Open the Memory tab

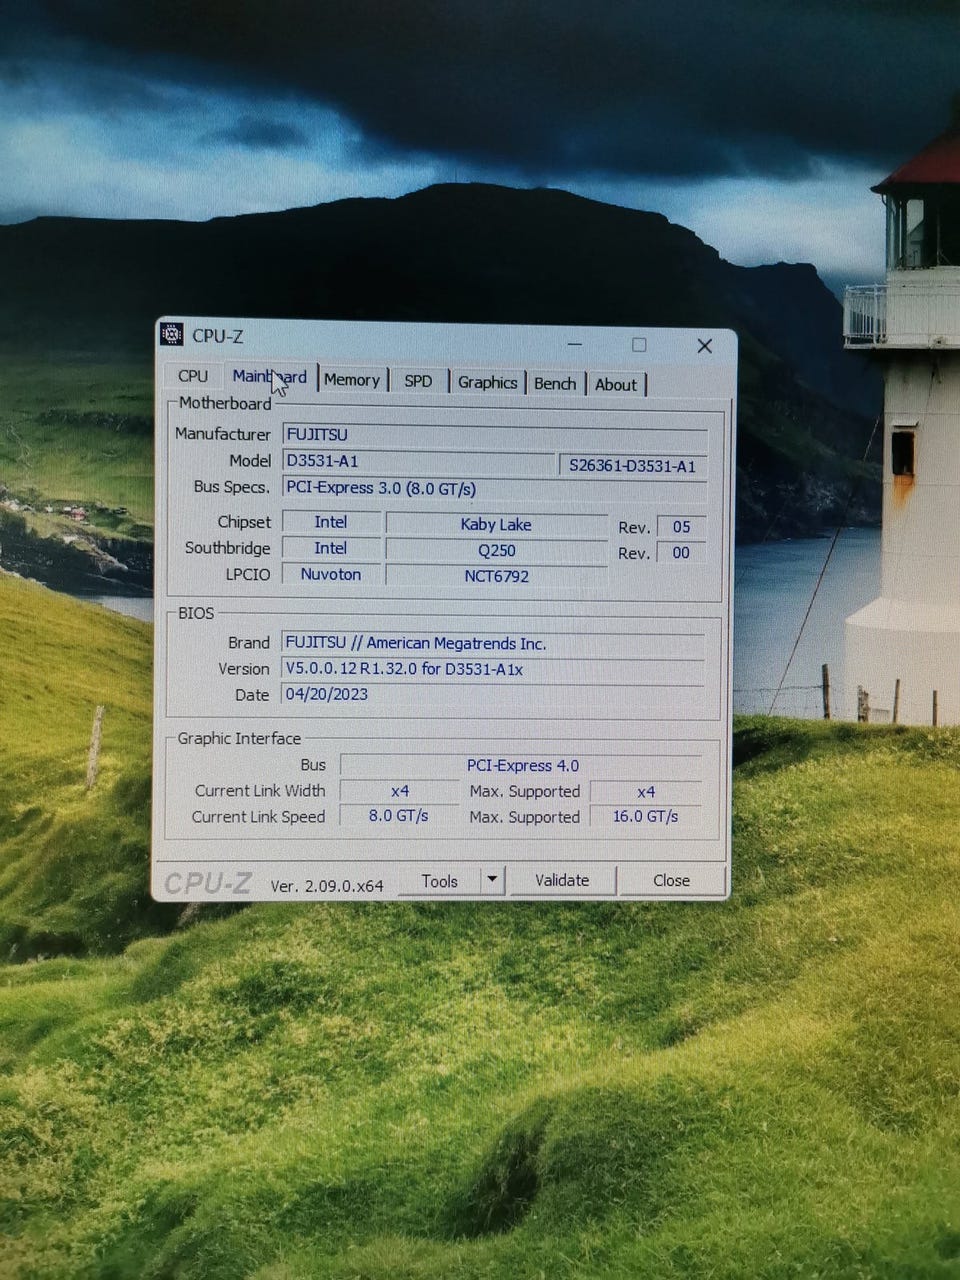click(351, 380)
